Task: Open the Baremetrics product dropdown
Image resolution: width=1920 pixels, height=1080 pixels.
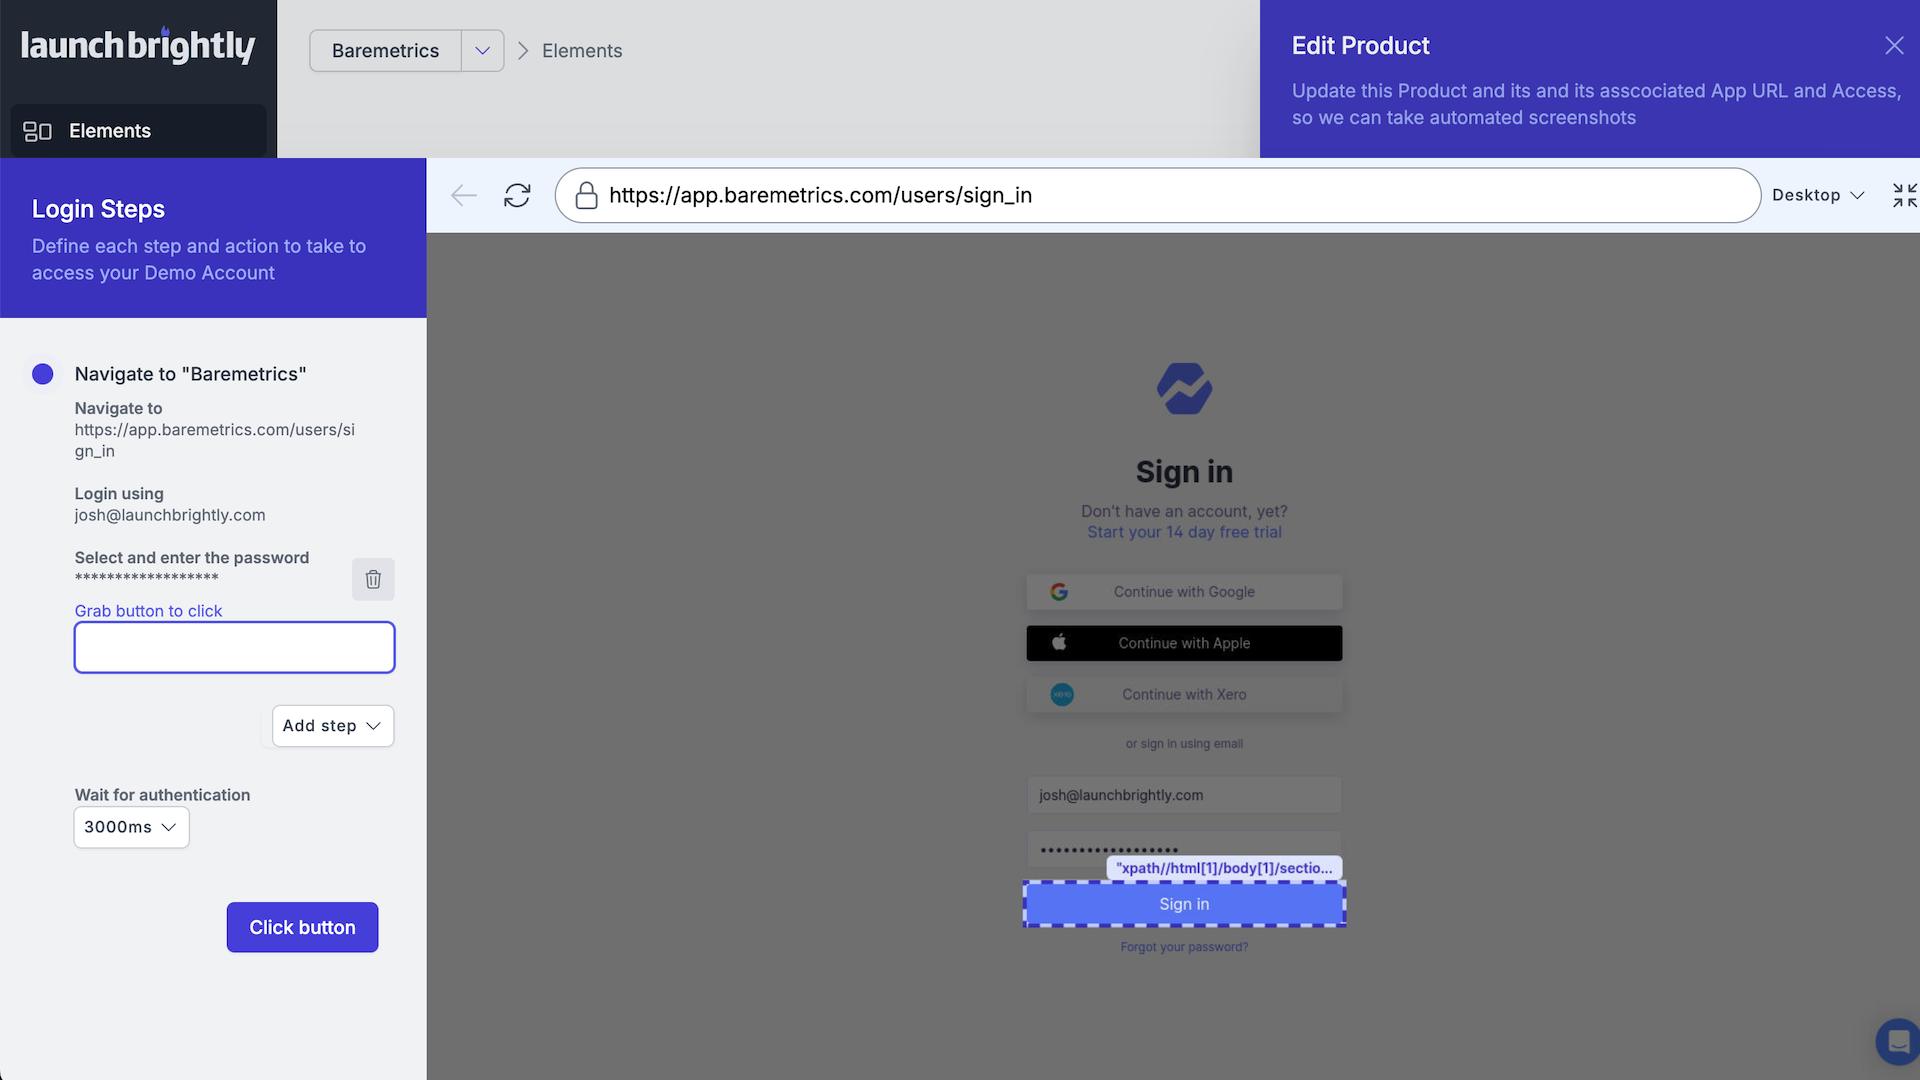Action: pos(483,50)
